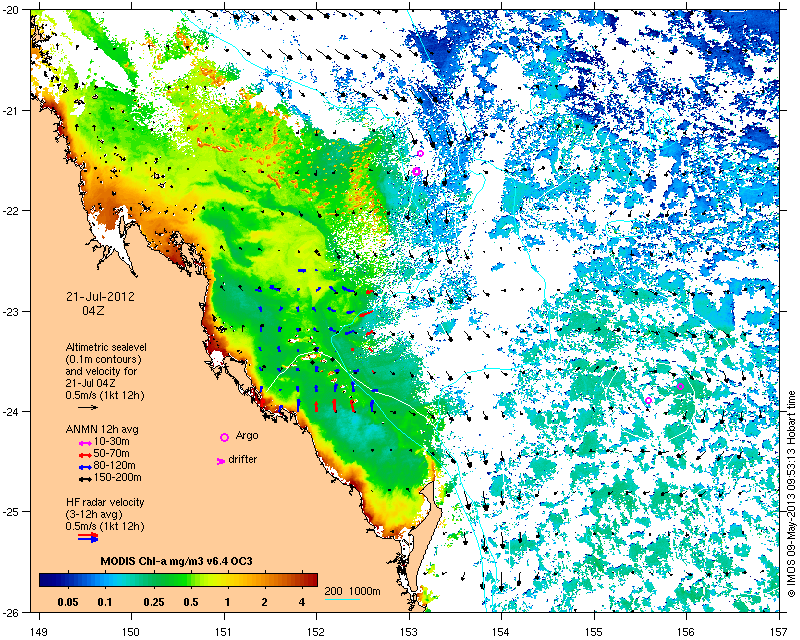This screenshot has width=800, height=640.
Task: Click the magenta drifter marker in legend
Action: click(x=220, y=461)
